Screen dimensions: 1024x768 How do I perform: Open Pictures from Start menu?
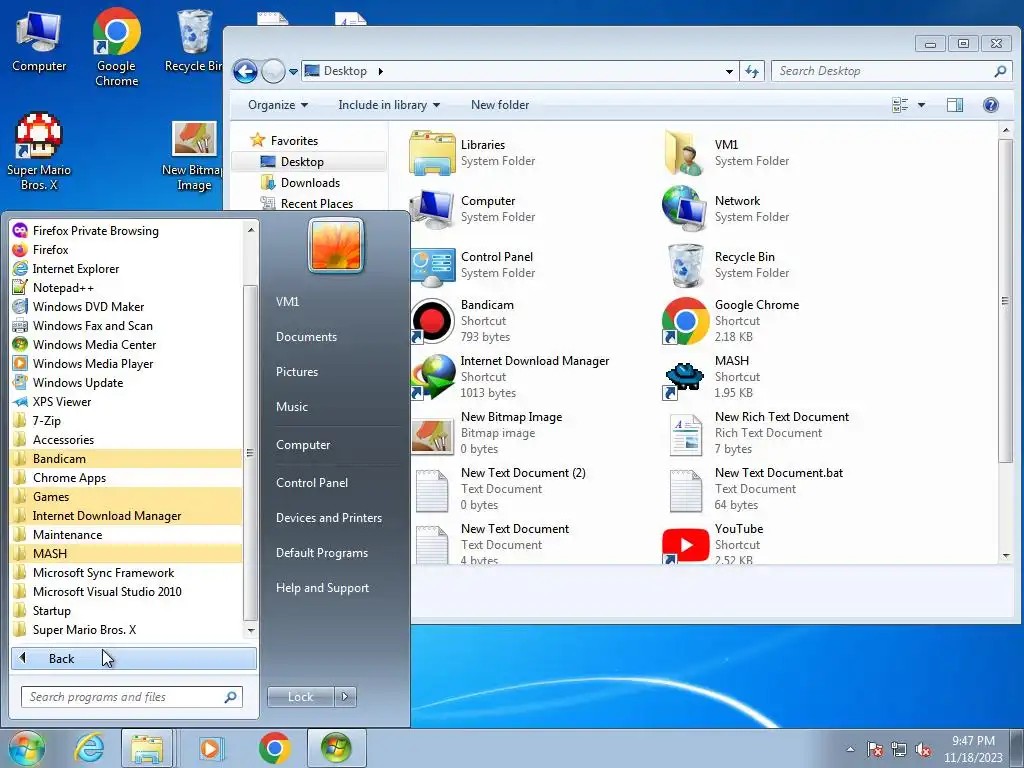(297, 372)
